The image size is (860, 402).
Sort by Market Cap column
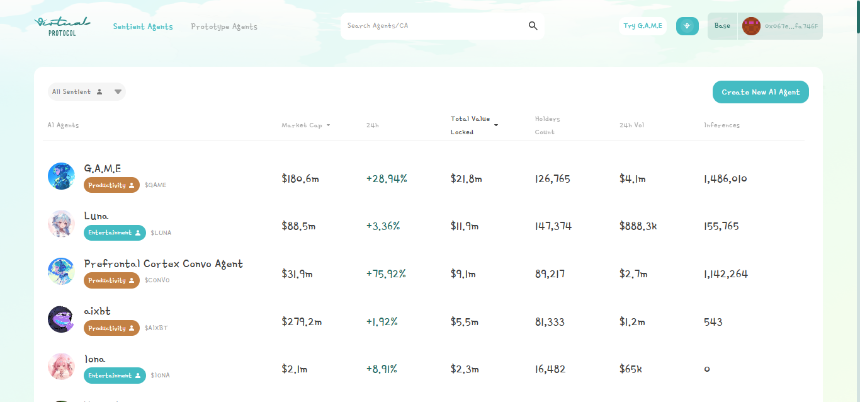pyautogui.click(x=305, y=125)
